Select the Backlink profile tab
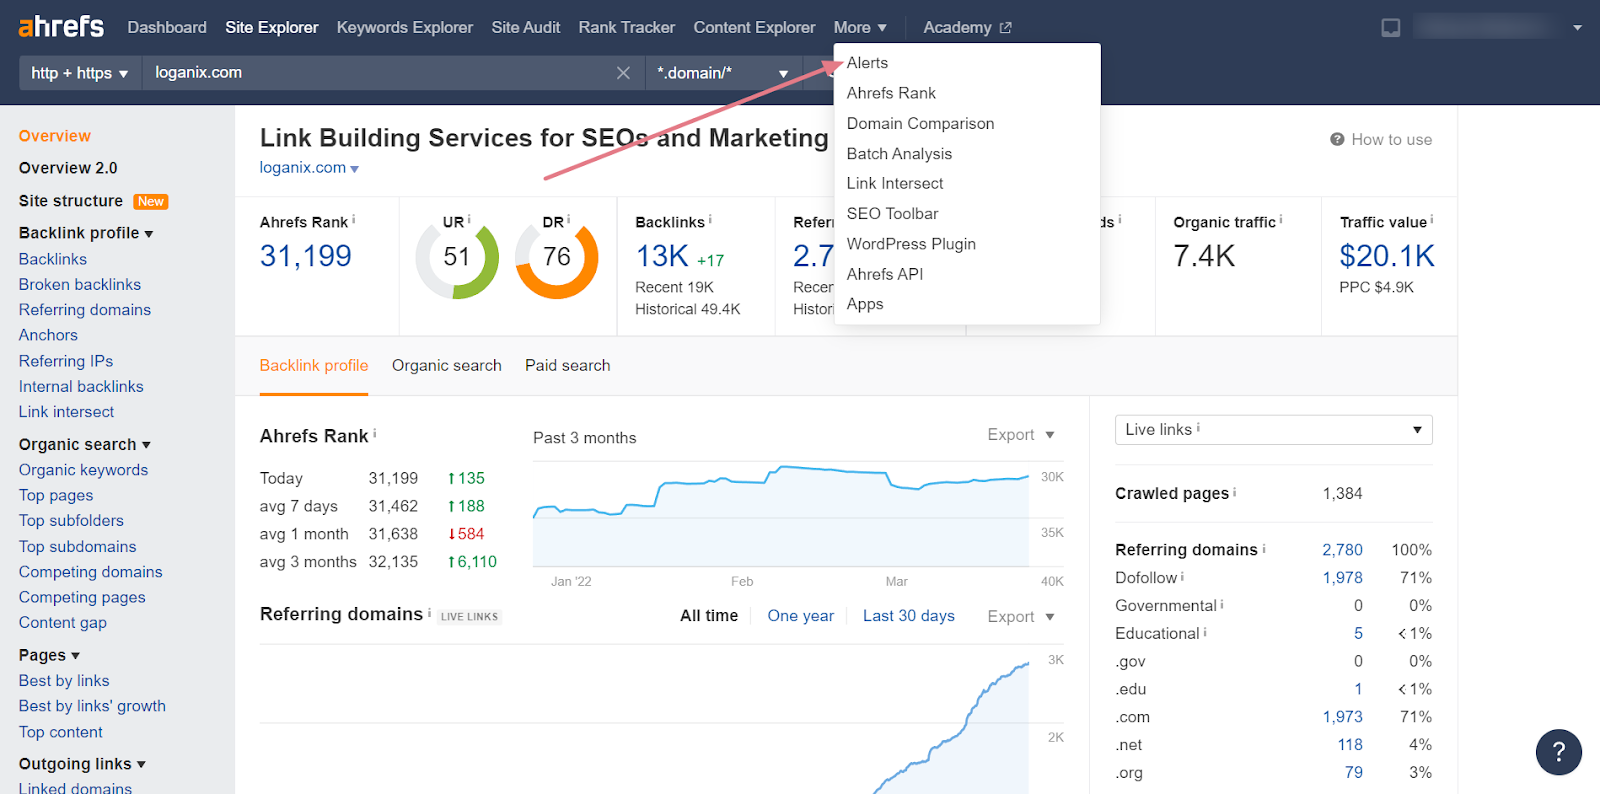This screenshot has width=1600, height=794. (314, 366)
